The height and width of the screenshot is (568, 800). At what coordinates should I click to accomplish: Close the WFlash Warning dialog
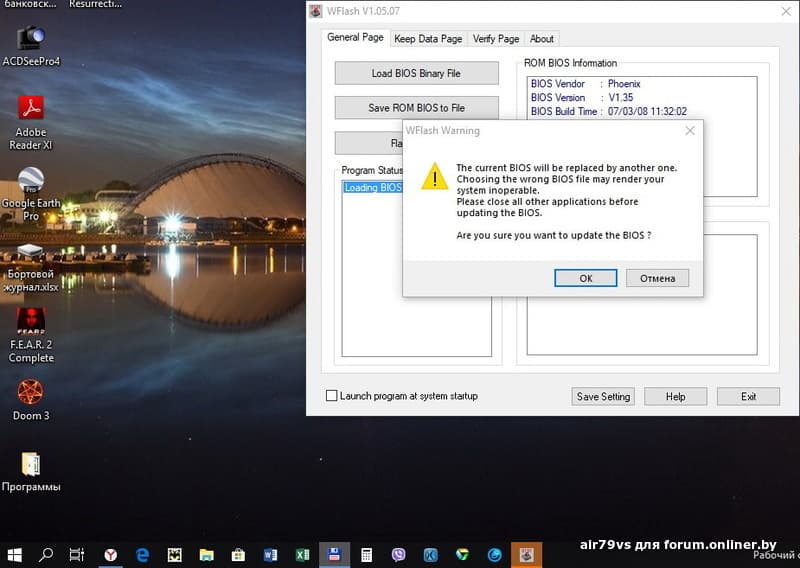(x=689, y=131)
